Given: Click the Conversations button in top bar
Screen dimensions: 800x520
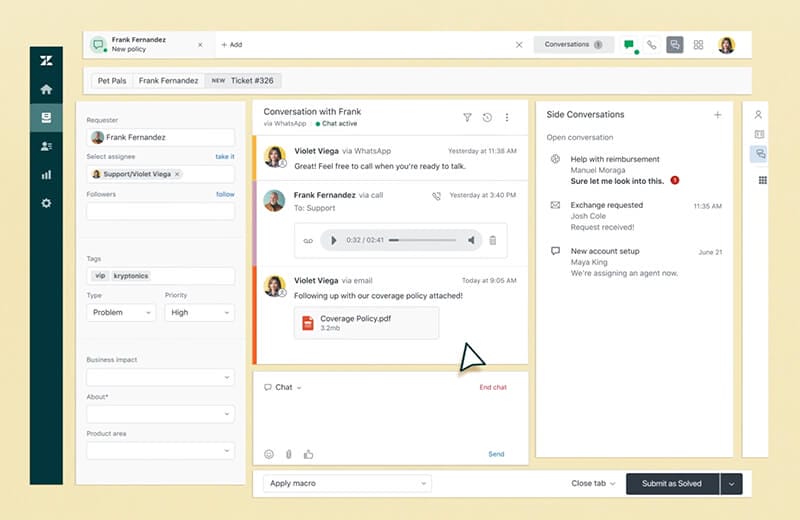Looking at the screenshot, I should 573,44.
